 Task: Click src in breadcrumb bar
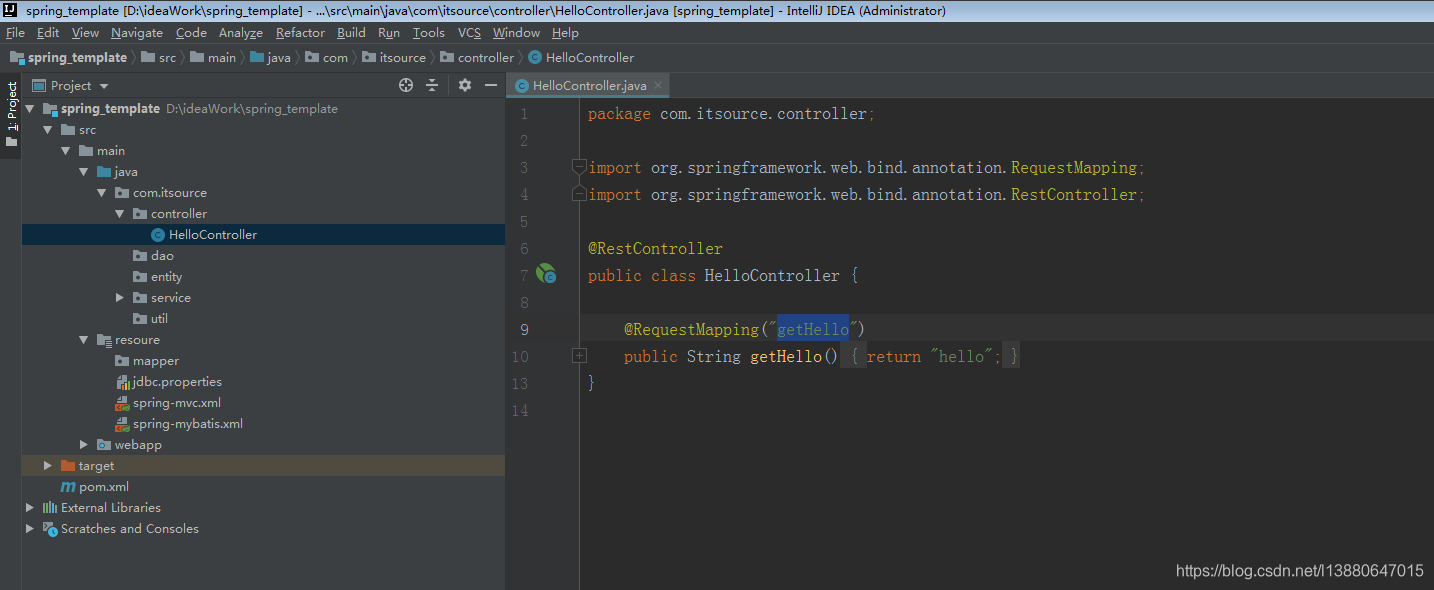167,58
